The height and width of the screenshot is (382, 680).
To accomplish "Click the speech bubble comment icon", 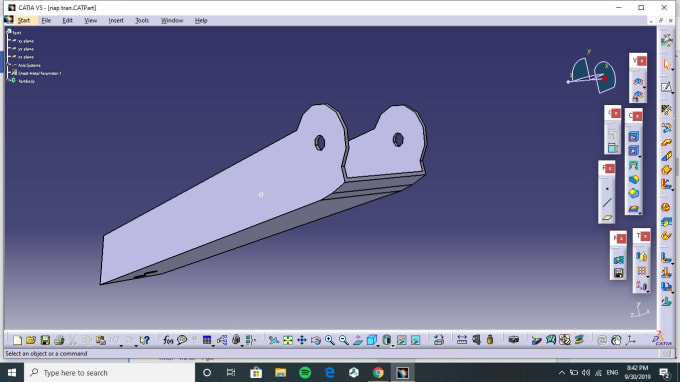I will click(182, 340).
